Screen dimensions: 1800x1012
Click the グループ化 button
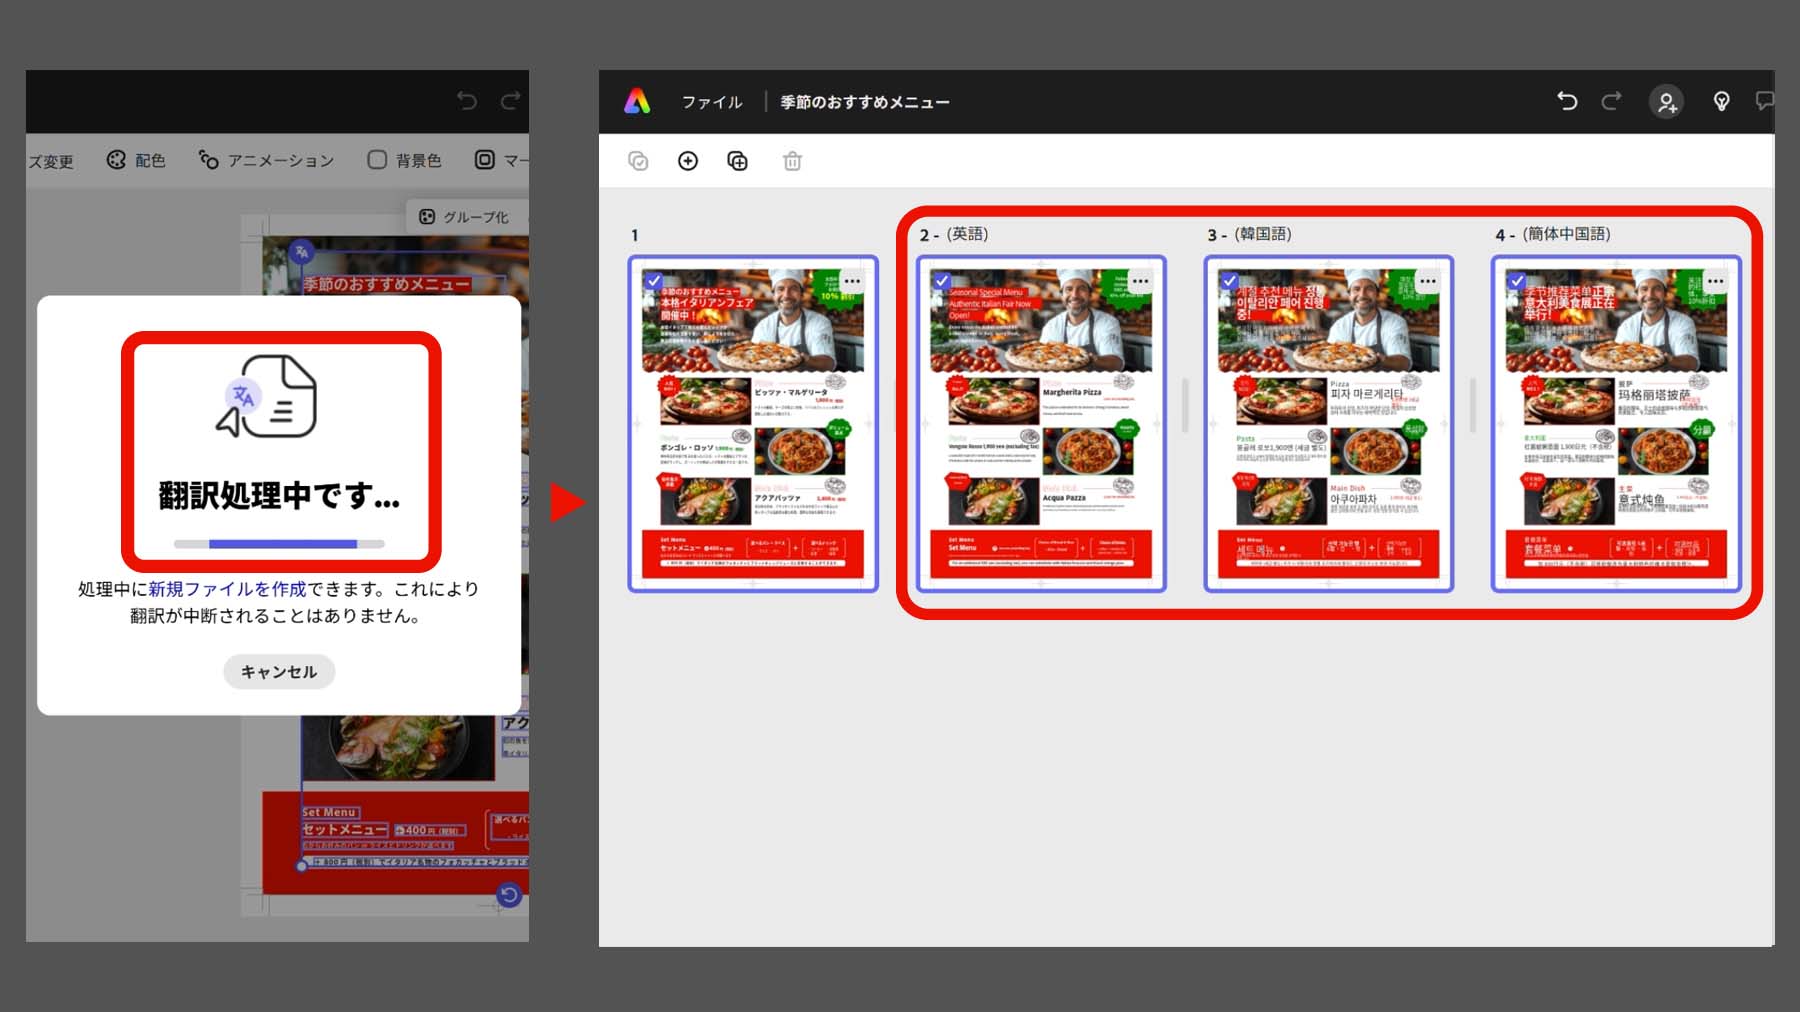(464, 217)
